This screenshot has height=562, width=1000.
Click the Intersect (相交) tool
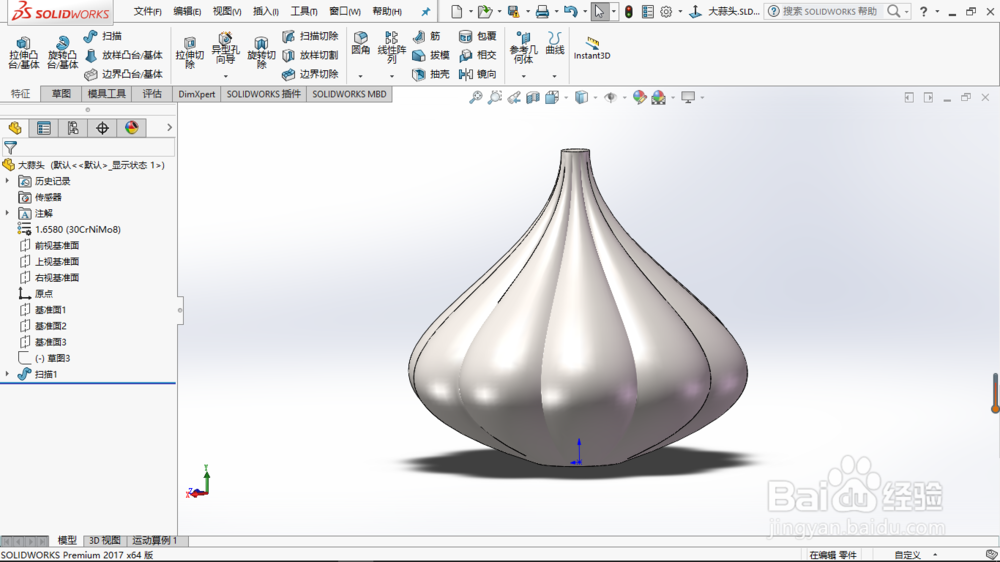coord(478,55)
